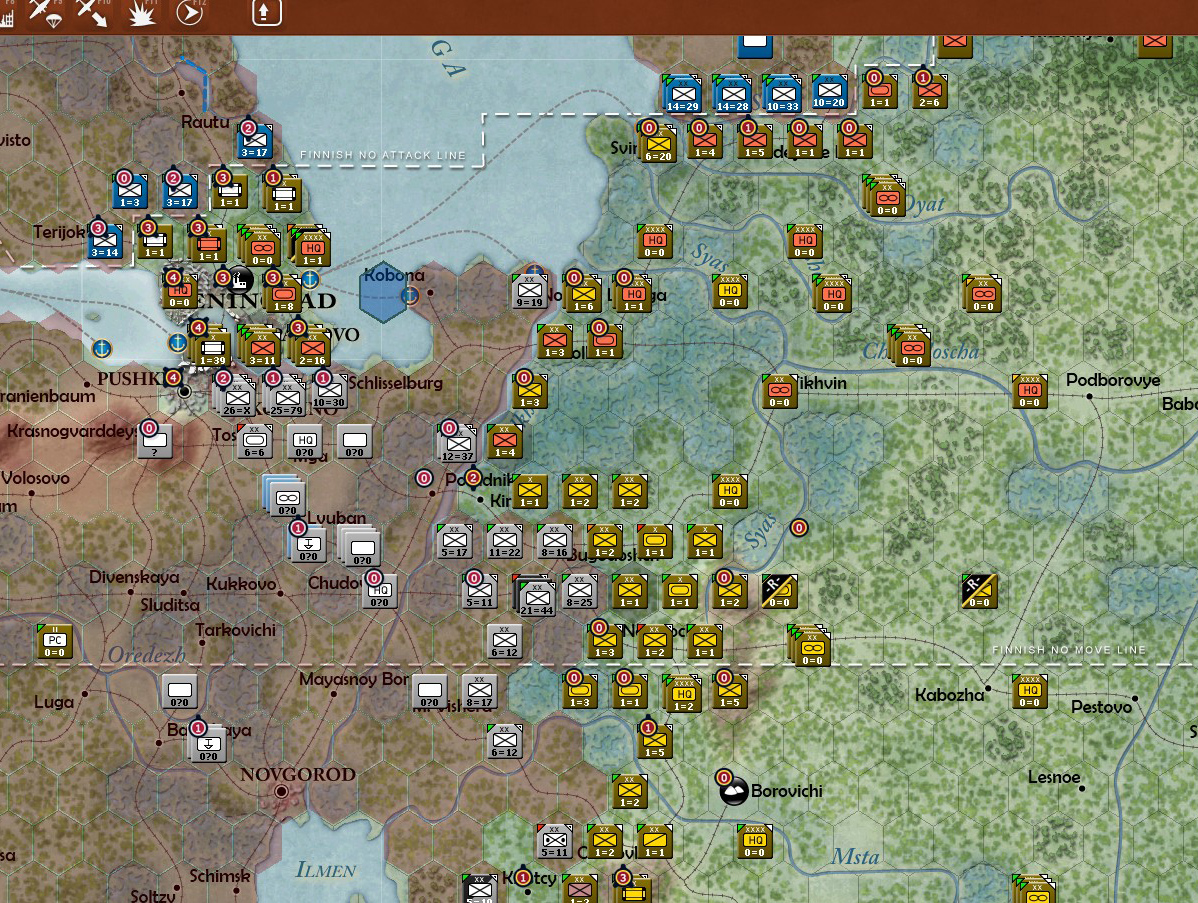Click the 'Tarkovichi' town label
This screenshot has width=1198, height=903.
[x=235, y=630]
